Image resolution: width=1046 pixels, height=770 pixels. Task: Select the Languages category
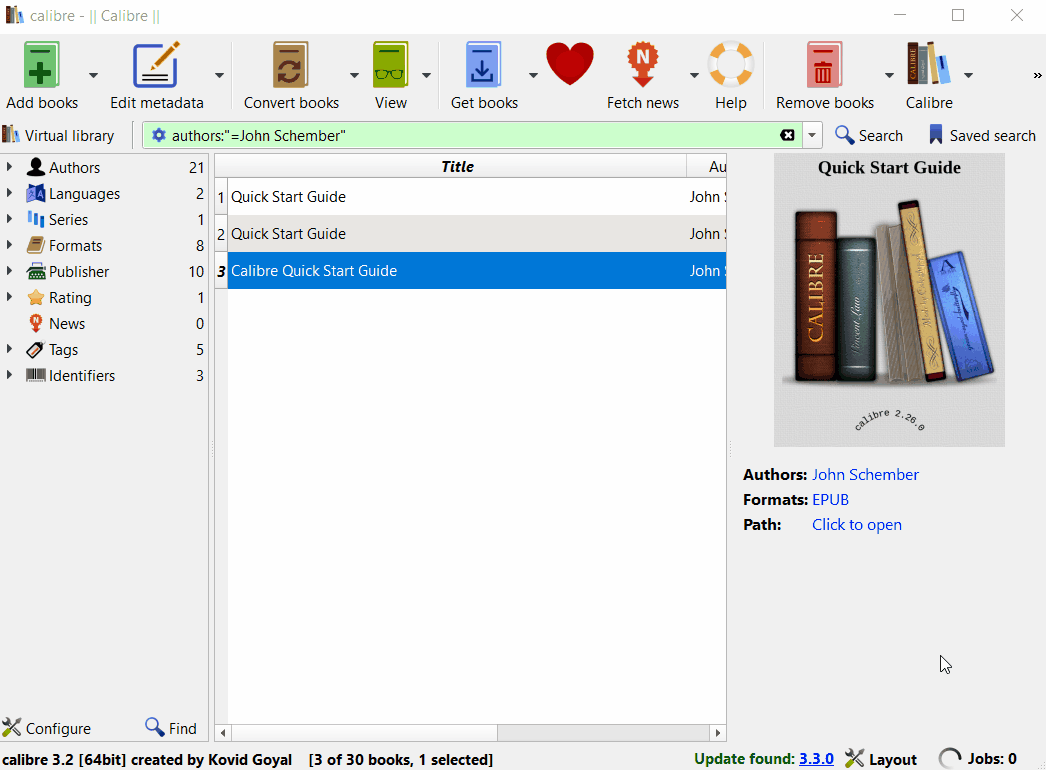tap(84, 194)
